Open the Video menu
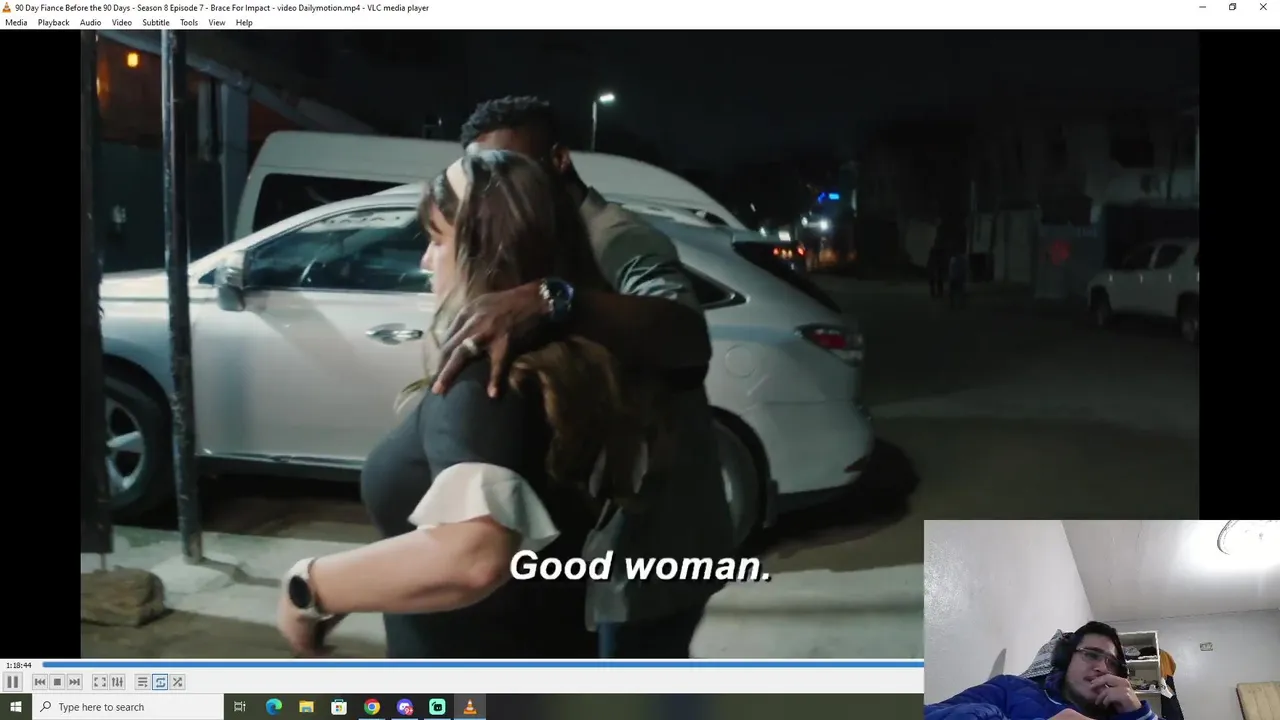 (122, 22)
